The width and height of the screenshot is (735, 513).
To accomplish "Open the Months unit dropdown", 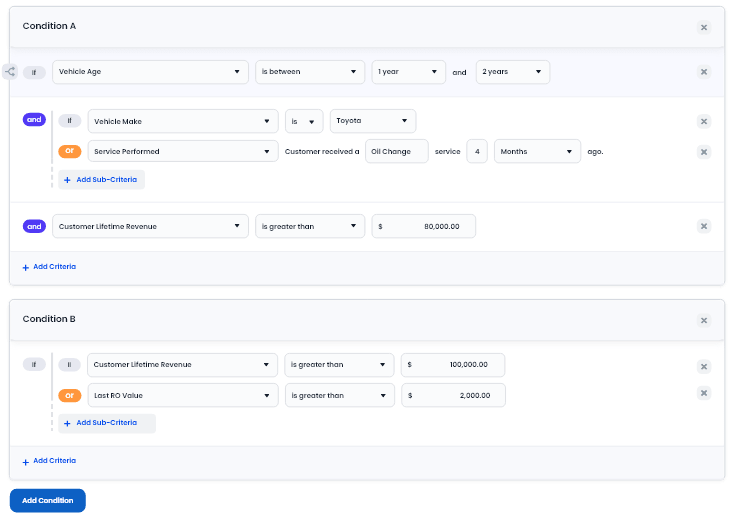I will pos(537,151).
